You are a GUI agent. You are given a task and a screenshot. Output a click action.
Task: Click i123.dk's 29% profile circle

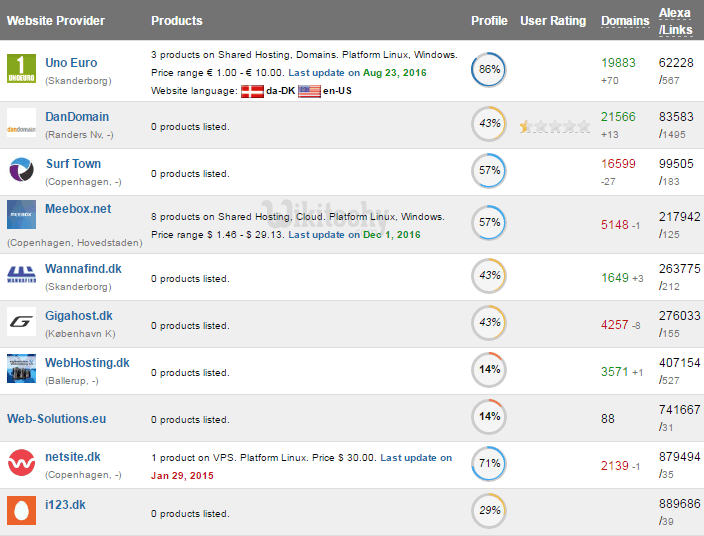[x=489, y=511]
